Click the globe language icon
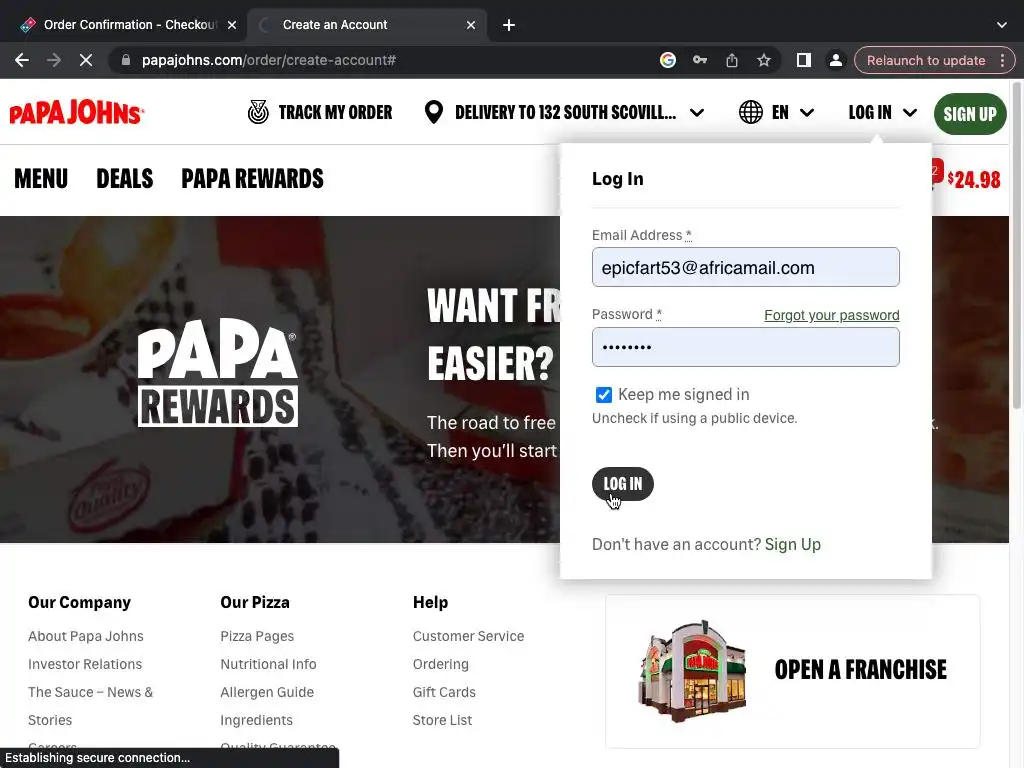This screenshot has width=1024, height=768. point(750,112)
